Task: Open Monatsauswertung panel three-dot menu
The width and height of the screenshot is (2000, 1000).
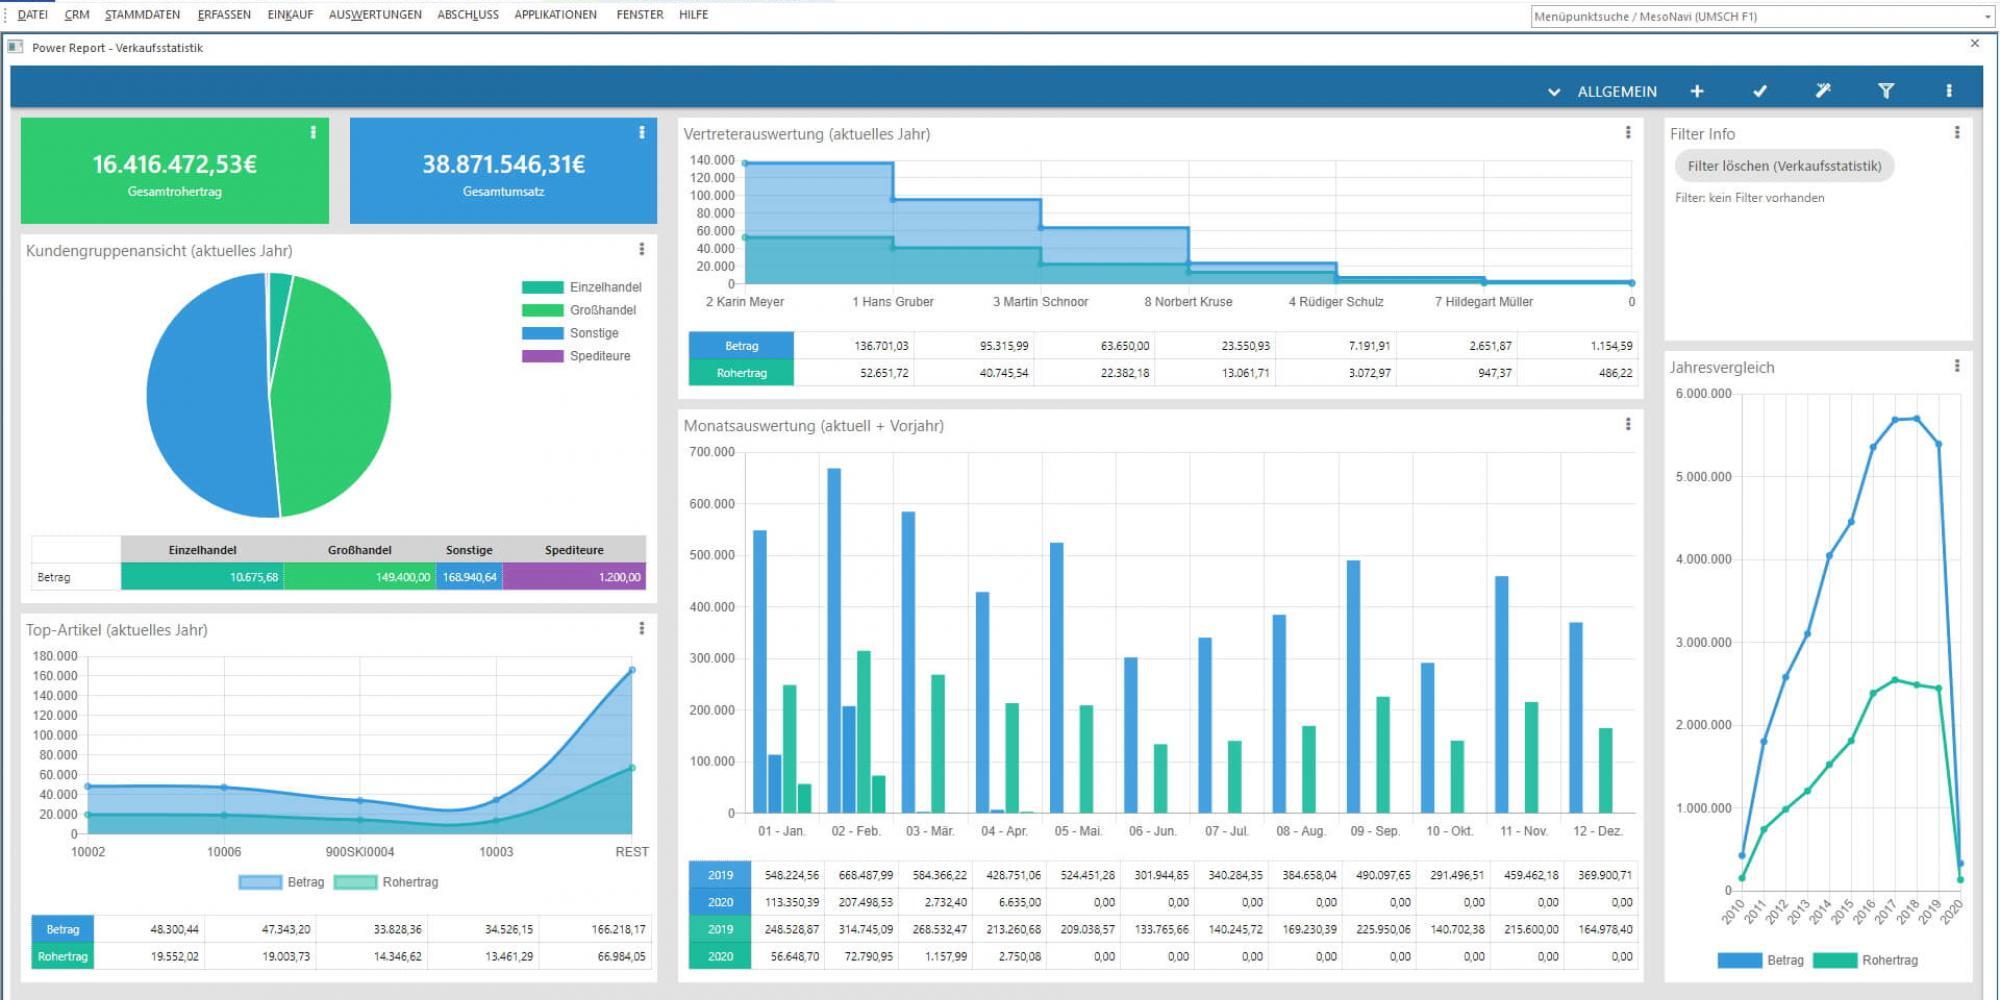Action: [x=1628, y=424]
